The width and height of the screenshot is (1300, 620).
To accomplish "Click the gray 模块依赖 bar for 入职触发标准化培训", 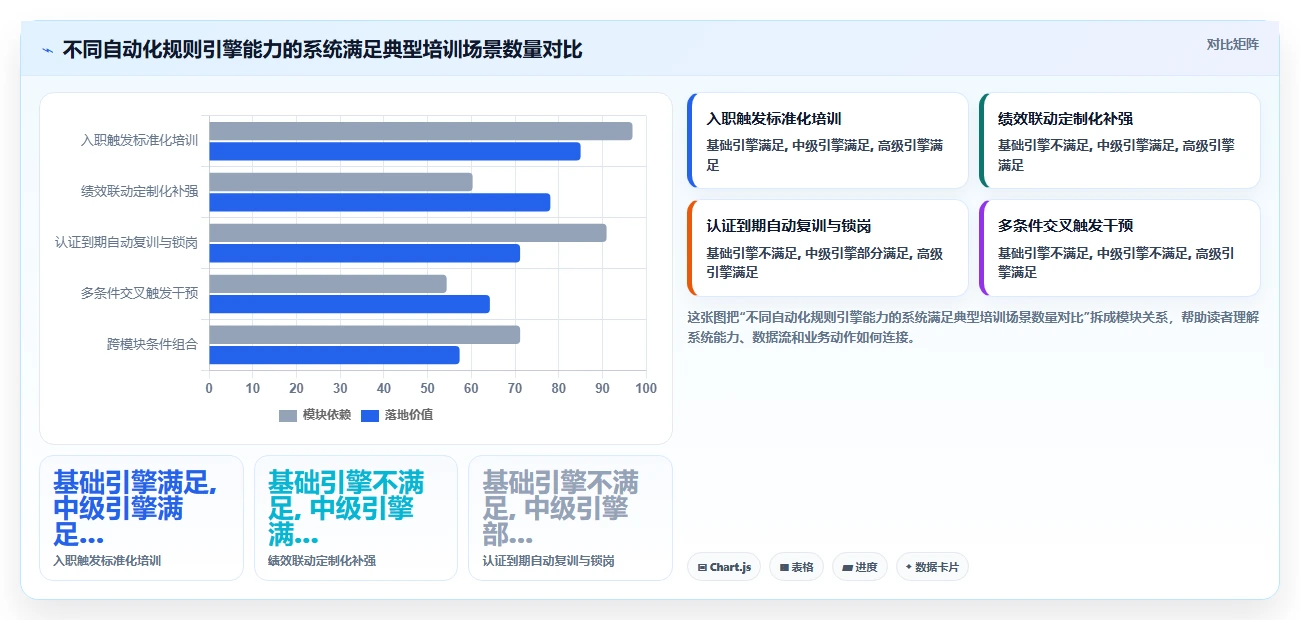I will (420, 131).
